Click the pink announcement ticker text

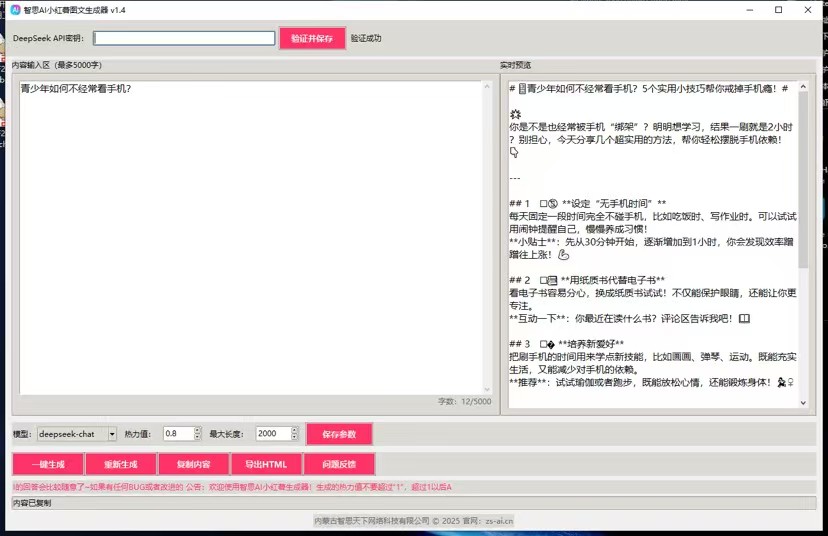click(232, 487)
